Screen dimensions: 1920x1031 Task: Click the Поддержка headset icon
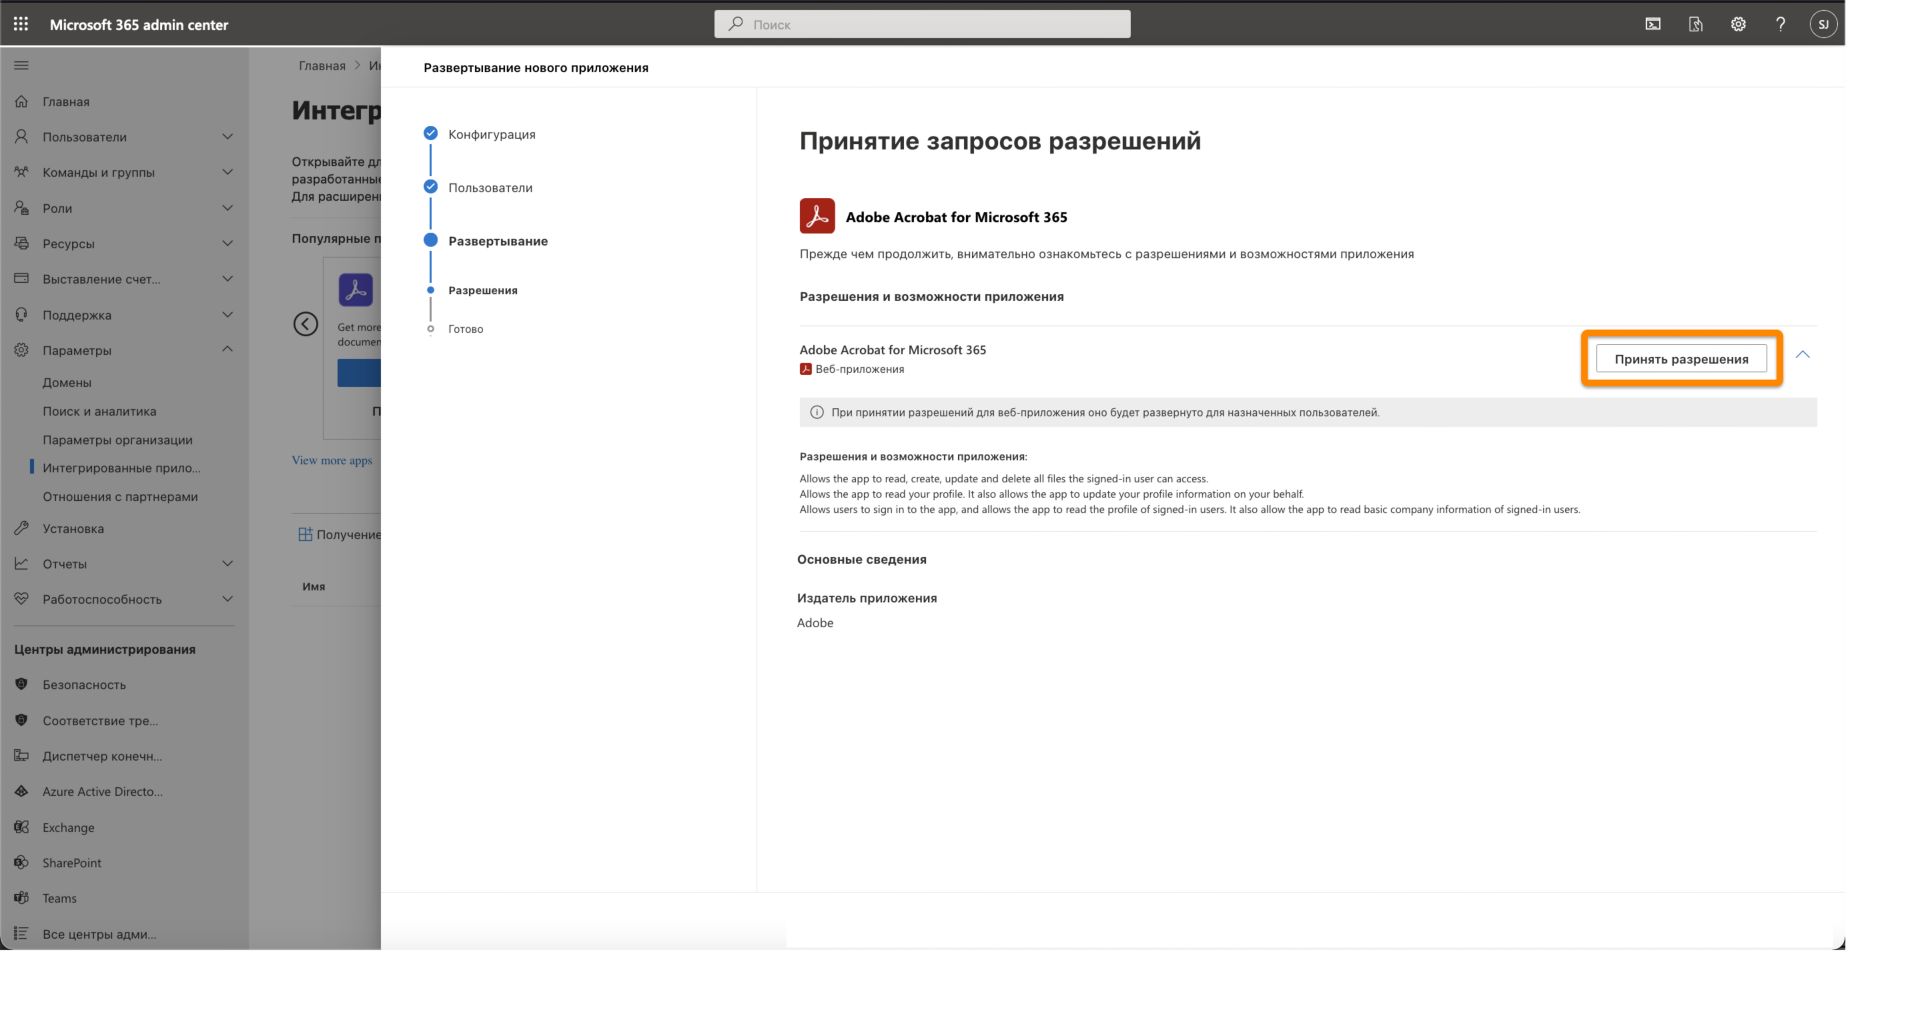[x=21, y=314]
